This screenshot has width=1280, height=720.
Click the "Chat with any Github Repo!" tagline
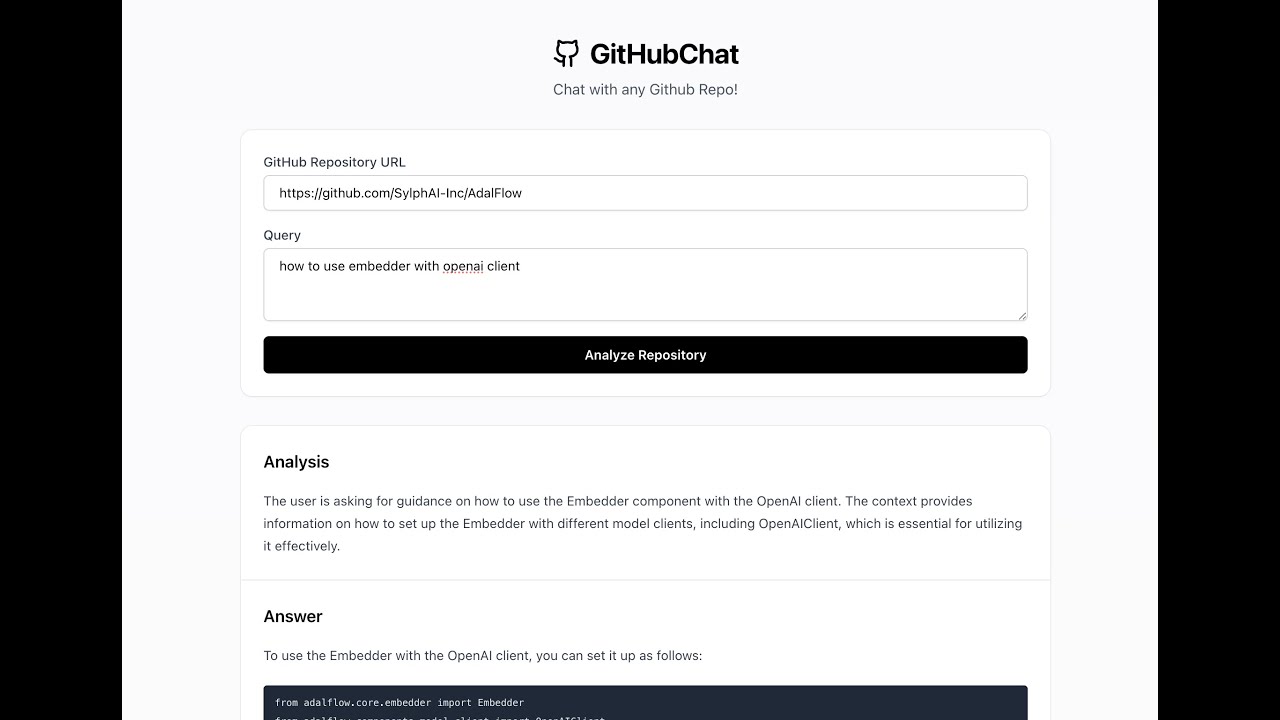pyautogui.click(x=645, y=89)
